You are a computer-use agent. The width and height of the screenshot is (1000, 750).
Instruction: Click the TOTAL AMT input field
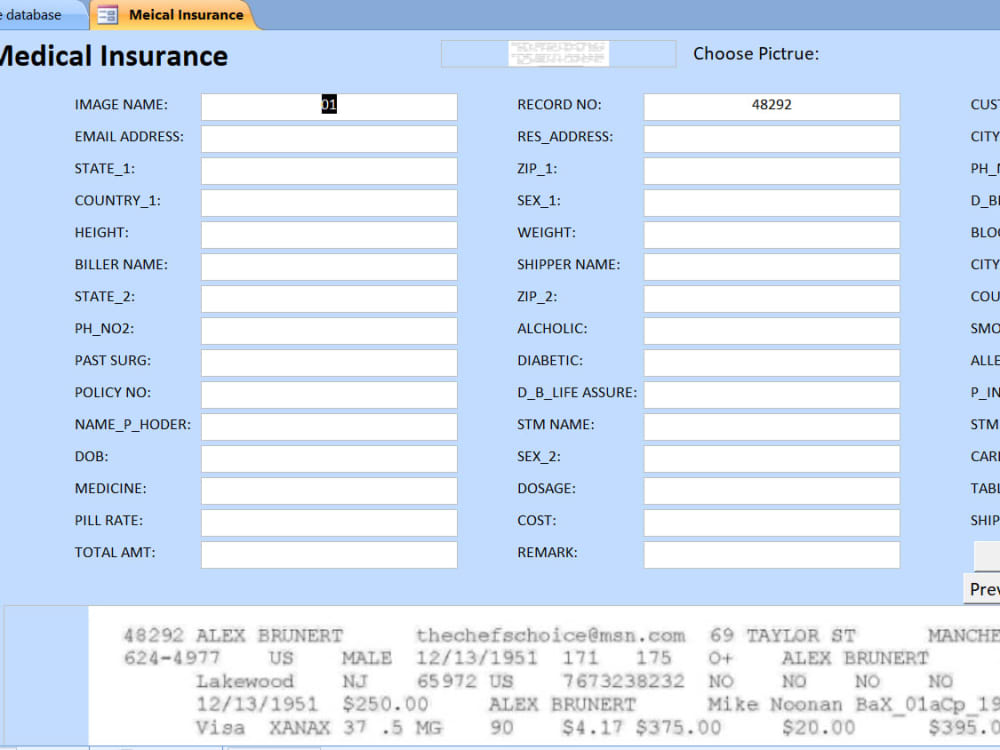329,555
